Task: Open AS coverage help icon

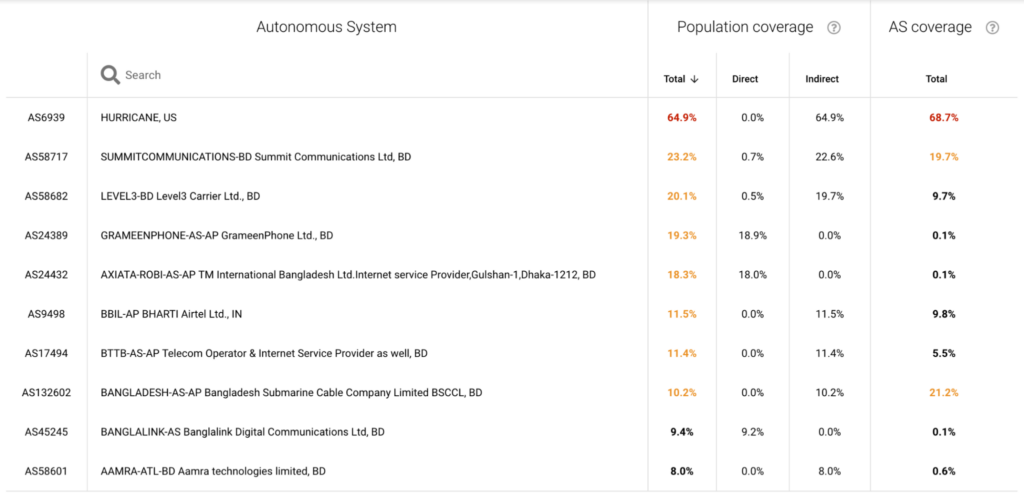Action: pos(992,28)
